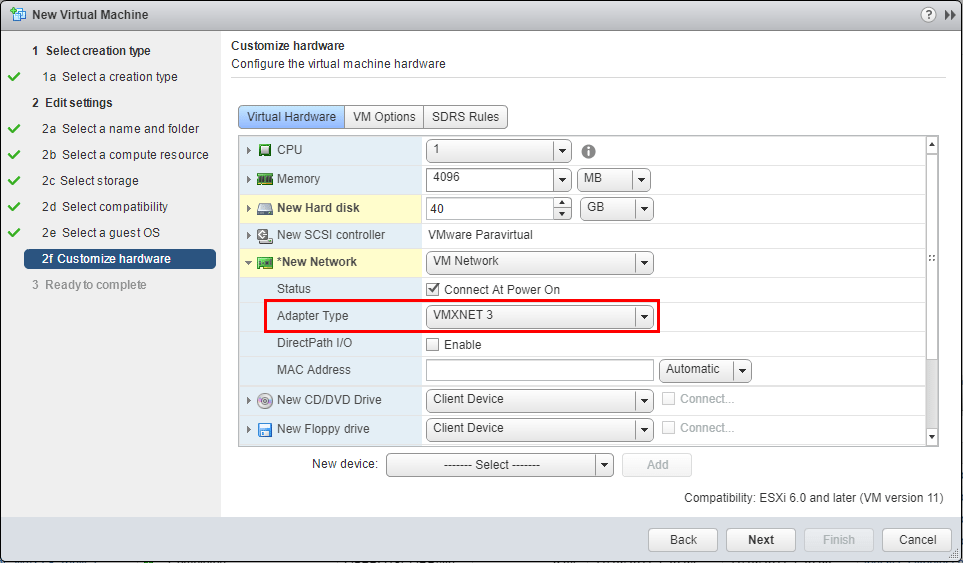Click the New Hard disk icon
The image size is (963, 563).
(265, 208)
